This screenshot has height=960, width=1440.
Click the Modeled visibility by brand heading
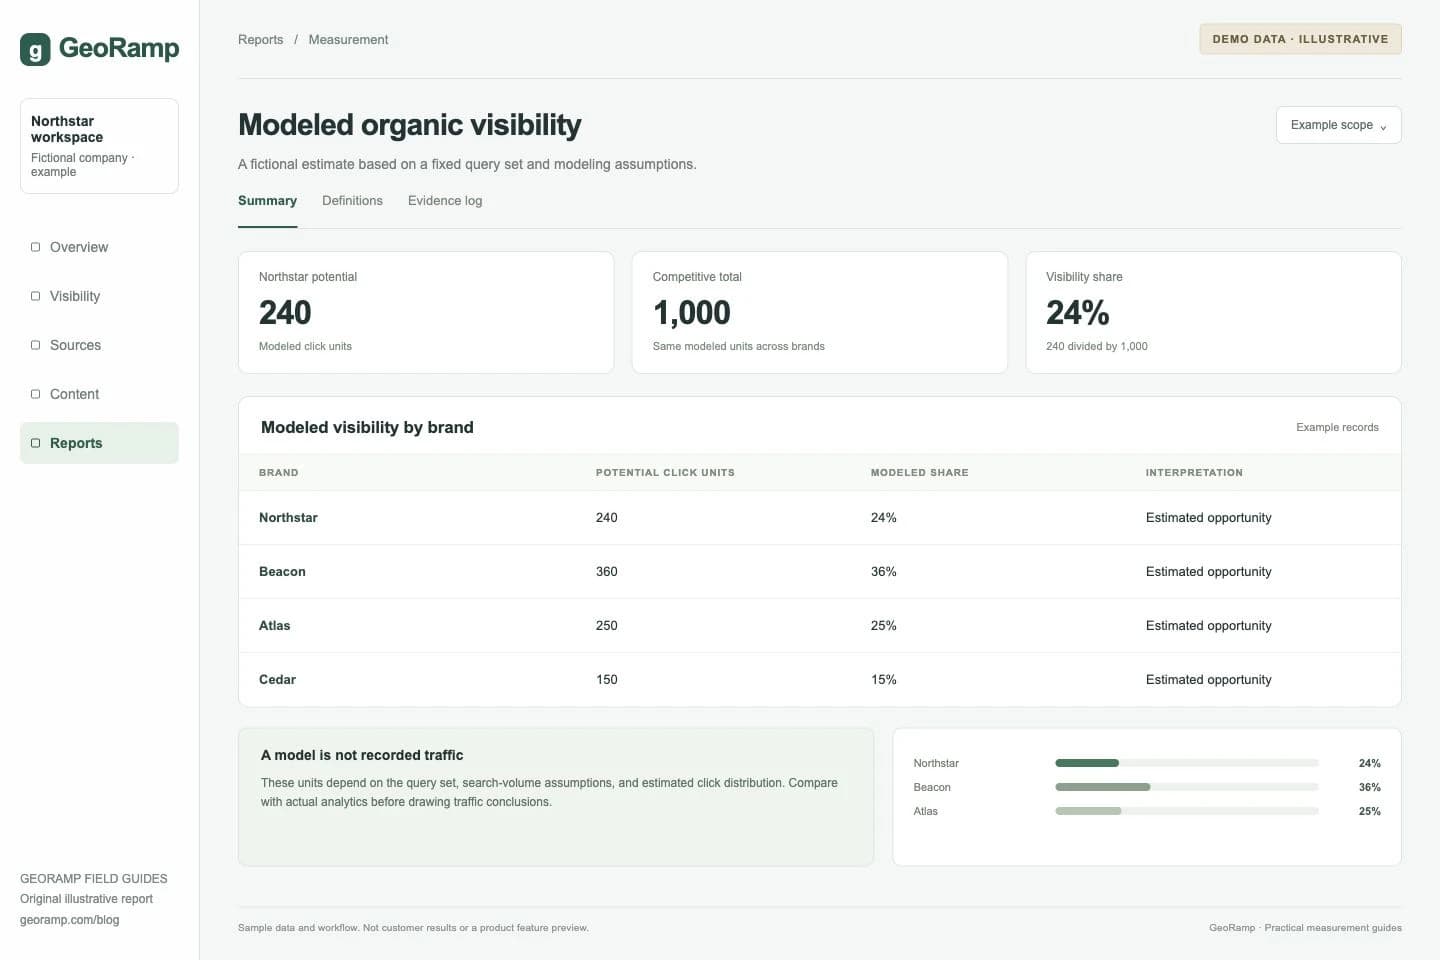[x=367, y=427]
